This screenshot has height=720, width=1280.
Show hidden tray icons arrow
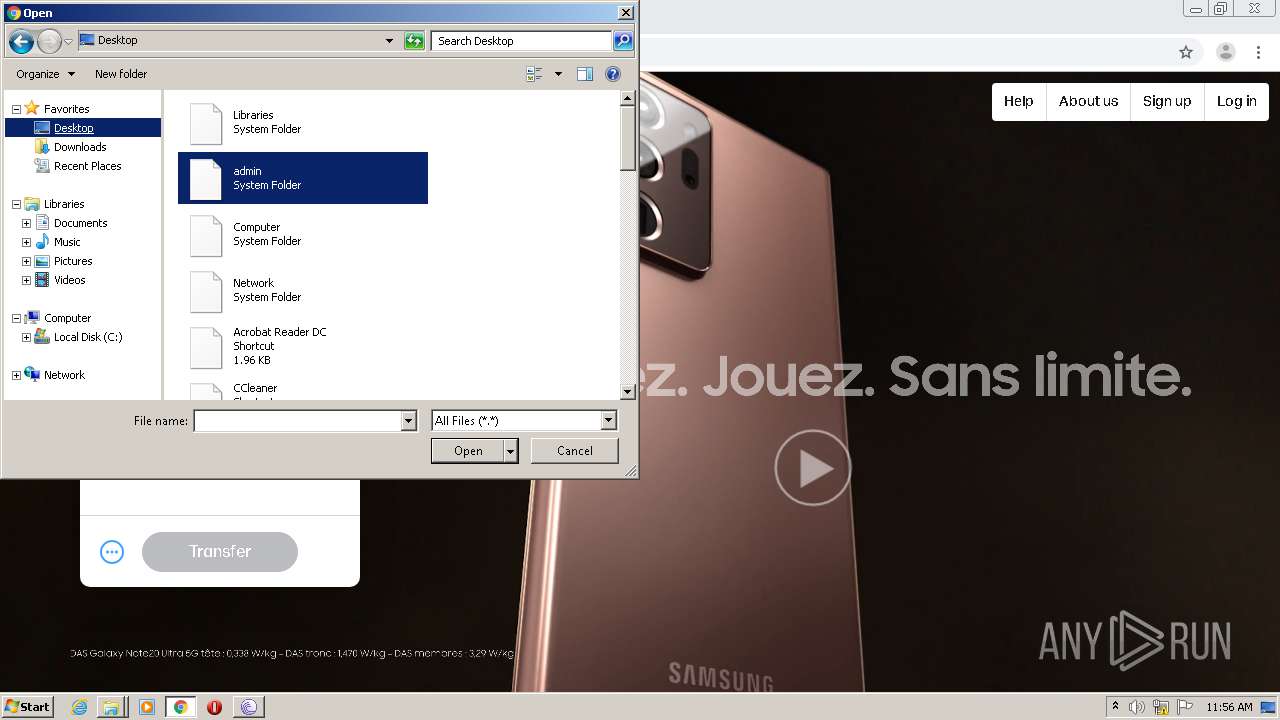click(x=1115, y=707)
